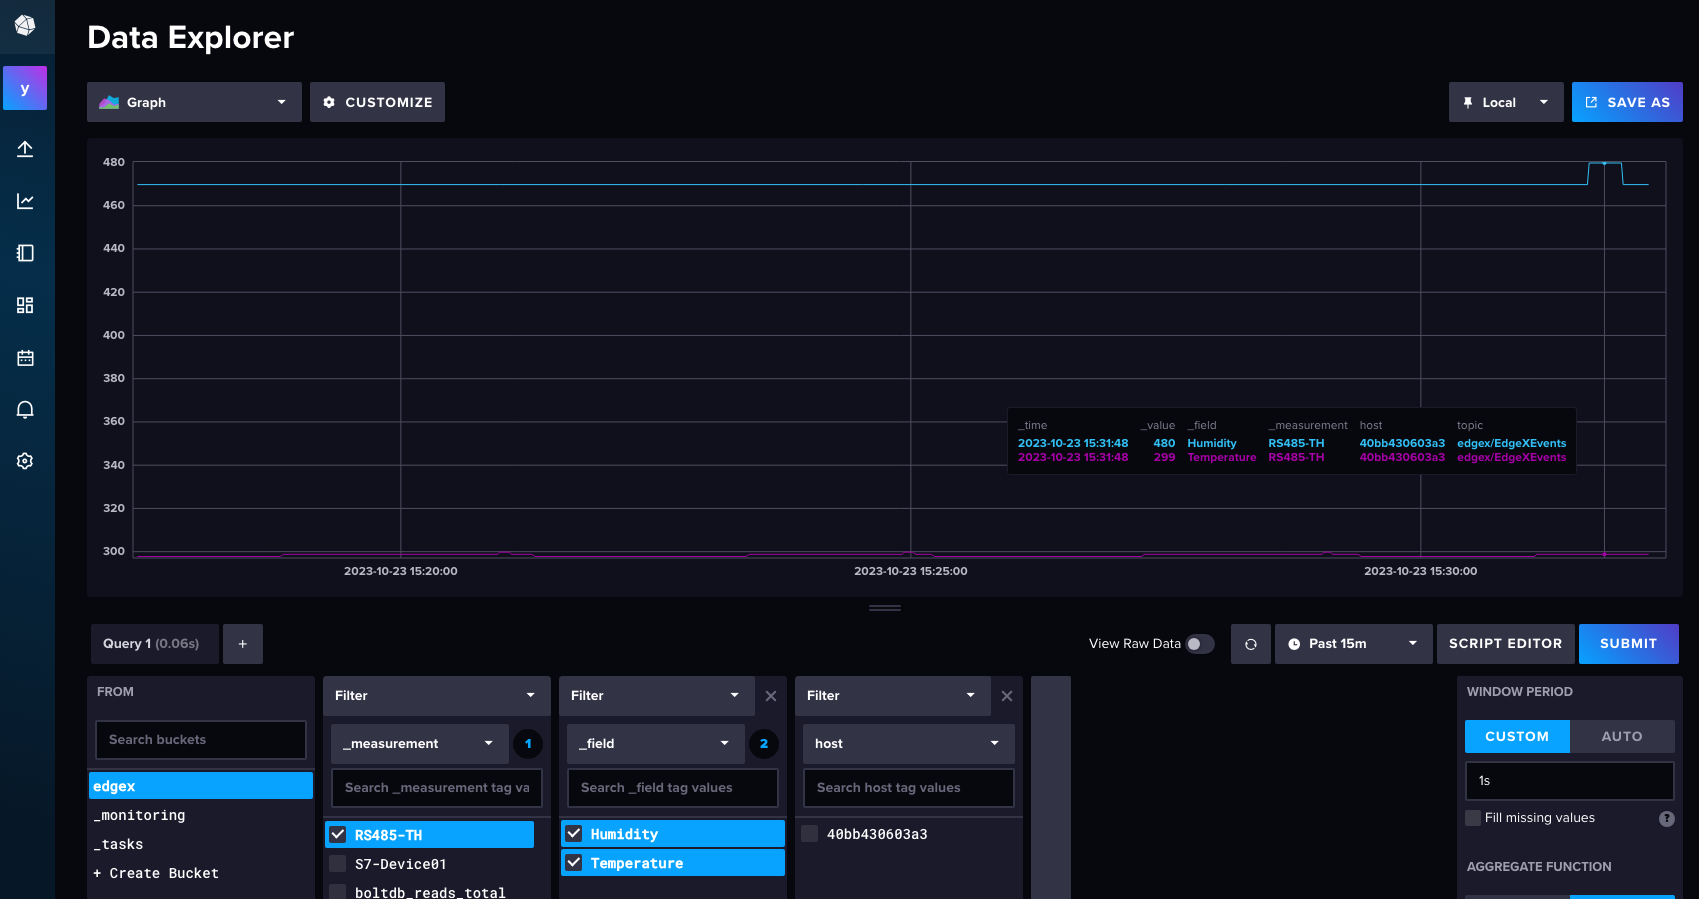Viewport: 1699px width, 899px height.
Task: Click the SUBMIT button
Action: pyautogui.click(x=1627, y=644)
